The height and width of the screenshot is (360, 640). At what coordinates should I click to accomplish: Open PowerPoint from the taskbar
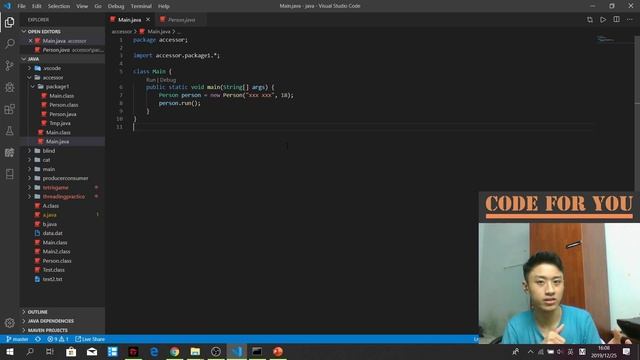(x=278, y=352)
